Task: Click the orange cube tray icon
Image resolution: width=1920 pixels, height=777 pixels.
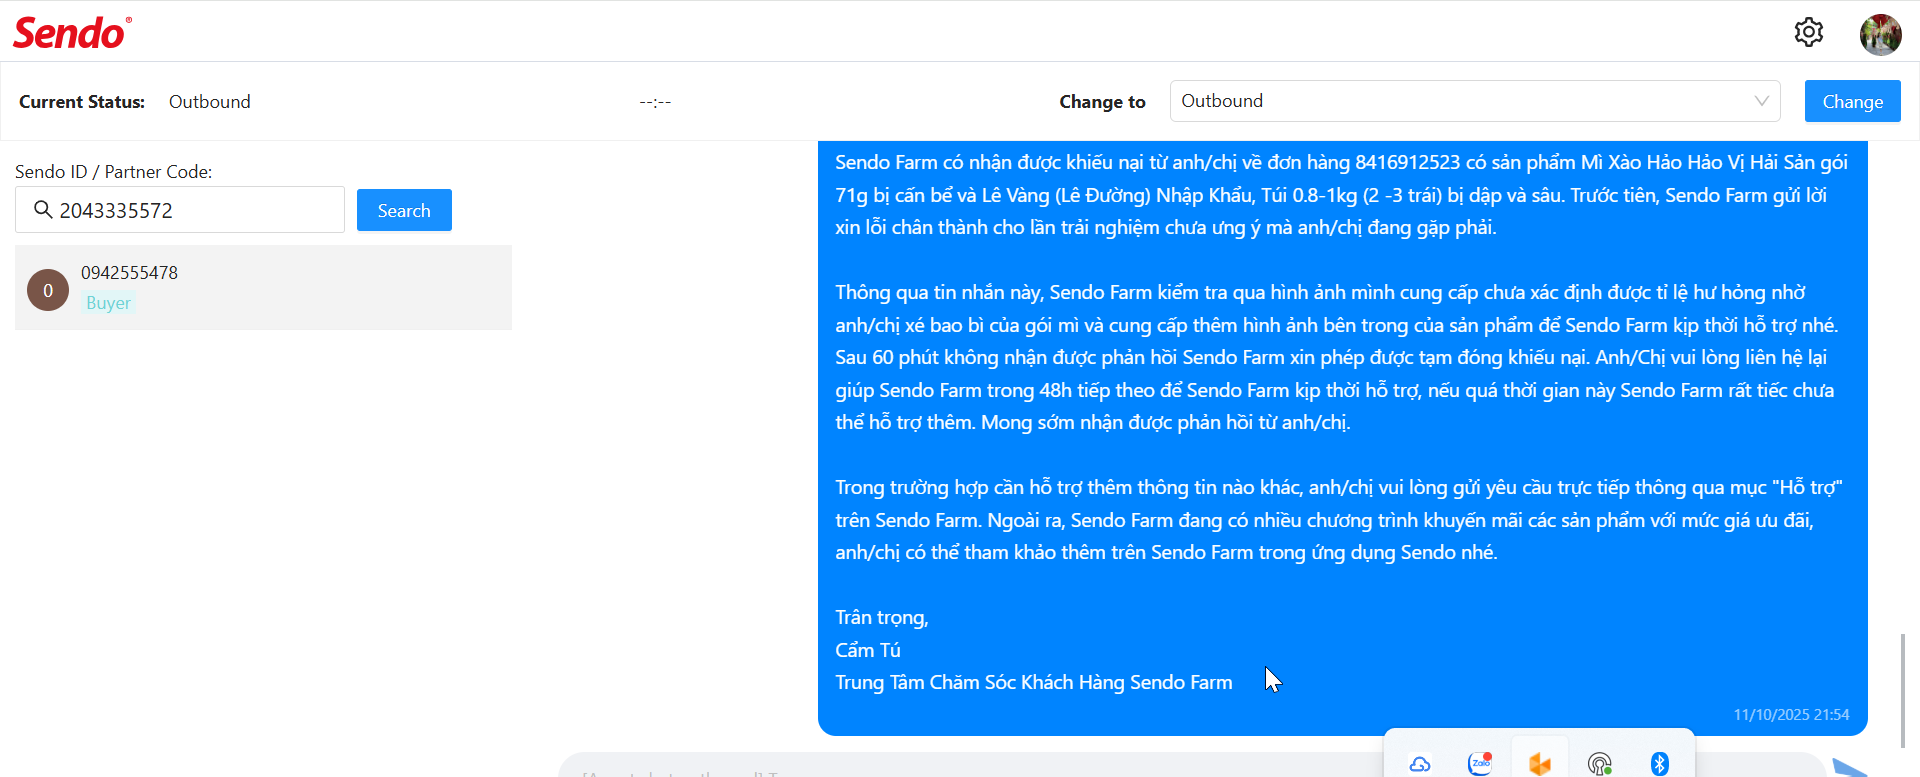Action: (1540, 764)
